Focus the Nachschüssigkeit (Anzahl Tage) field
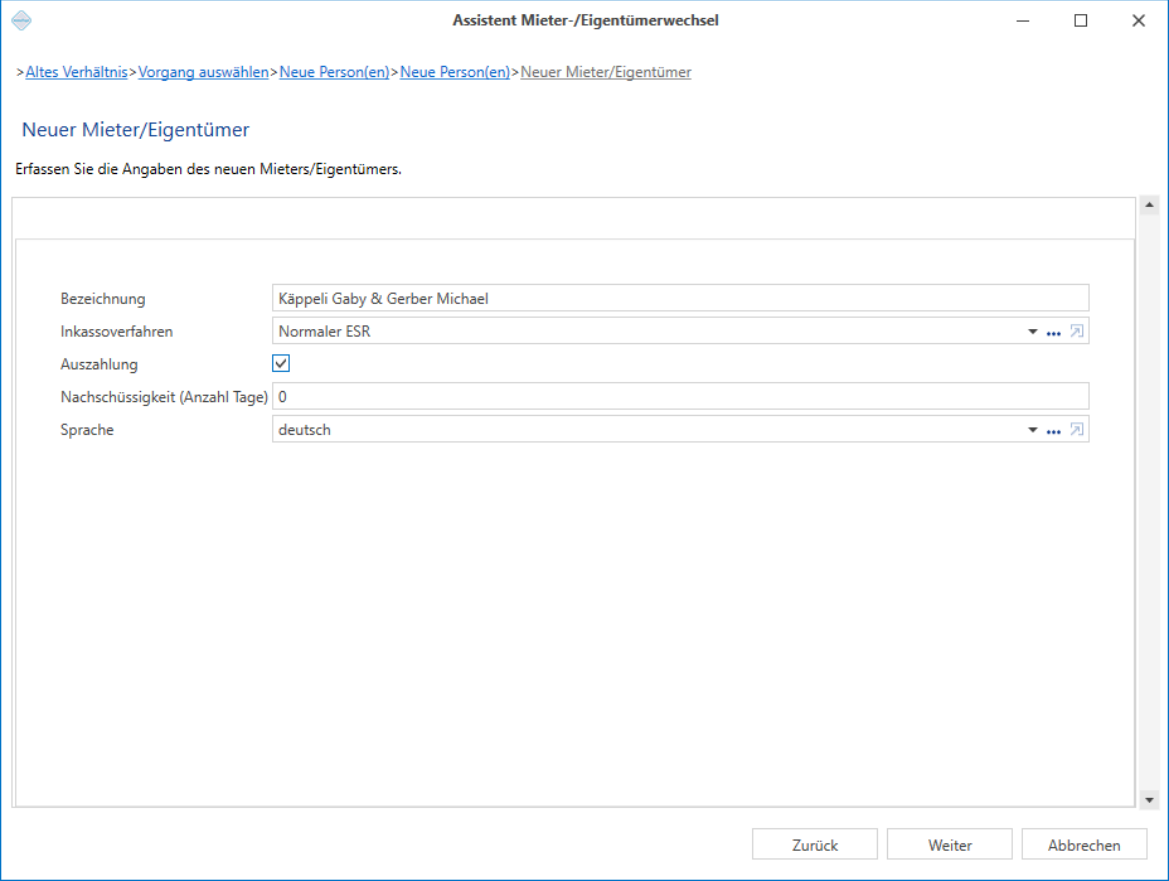1169x881 pixels. (681, 397)
